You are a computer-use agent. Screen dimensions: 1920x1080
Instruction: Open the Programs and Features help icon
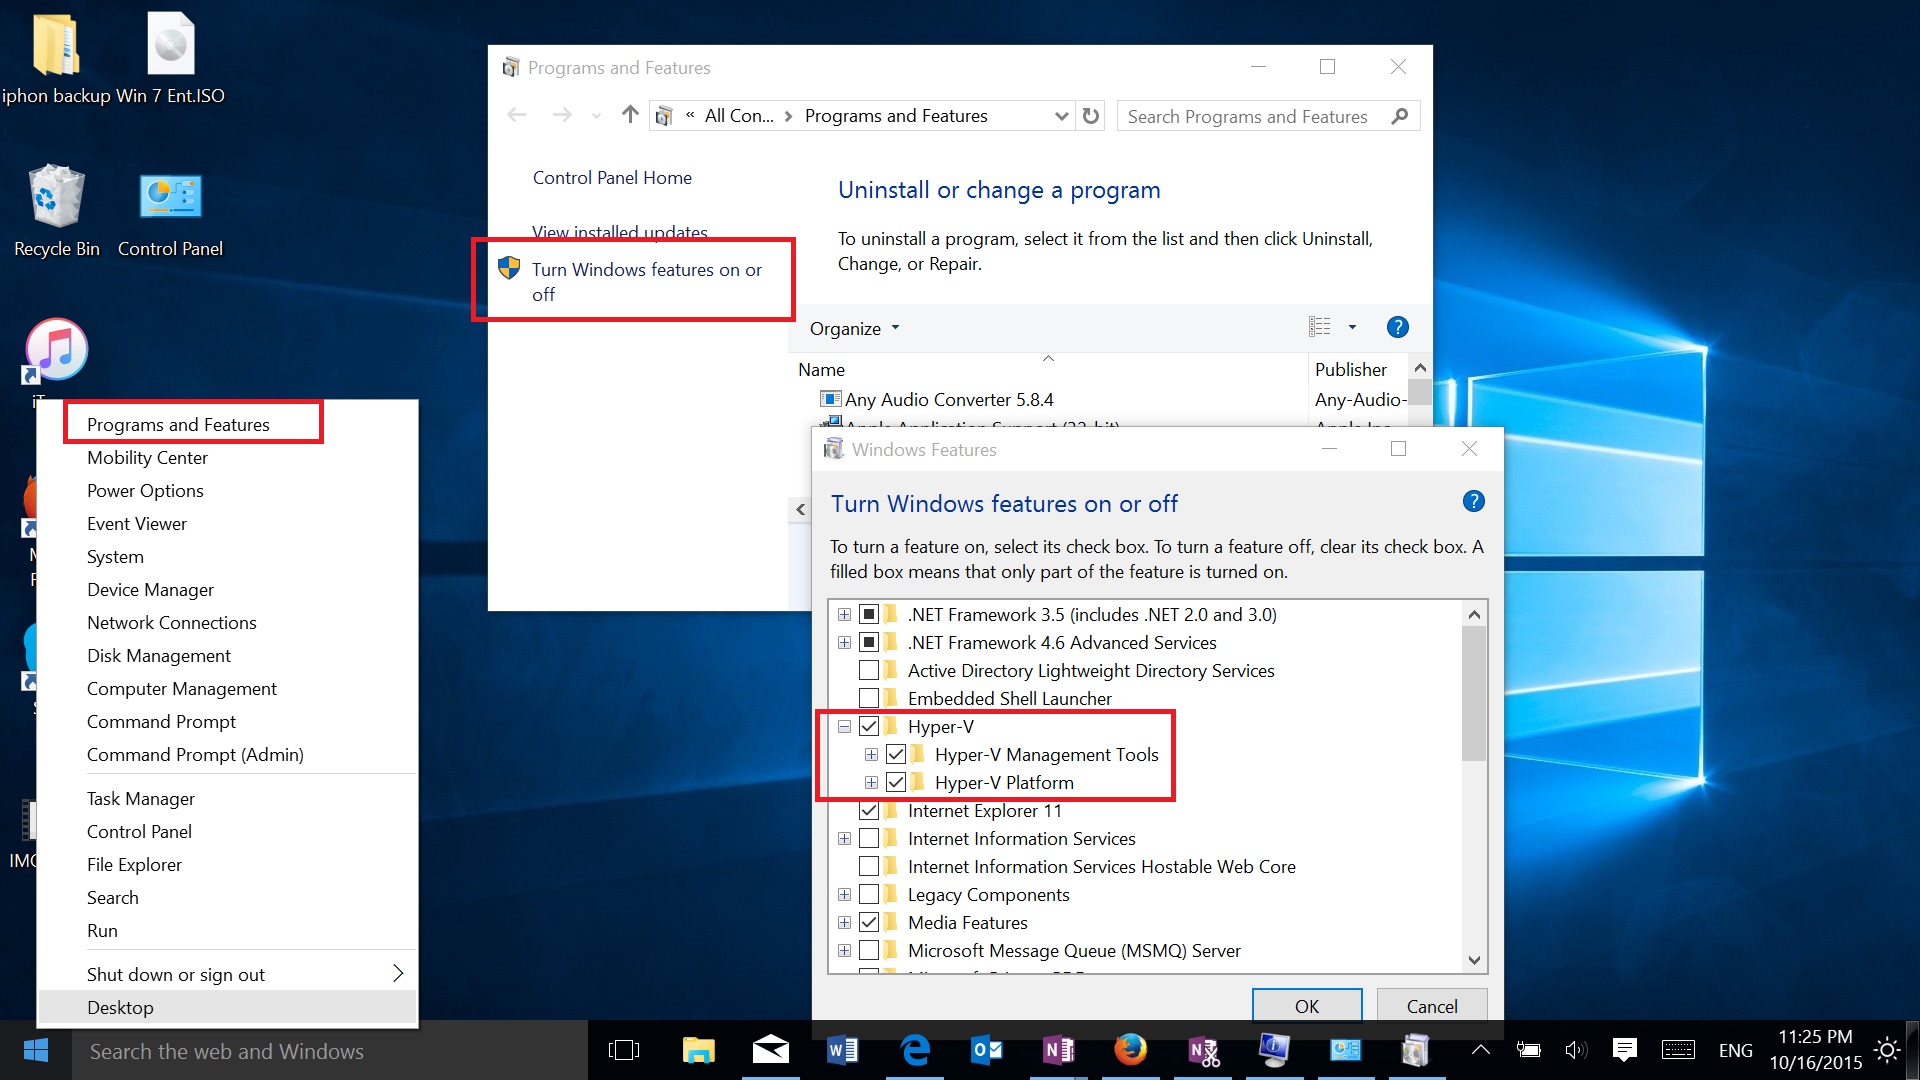pos(1397,327)
